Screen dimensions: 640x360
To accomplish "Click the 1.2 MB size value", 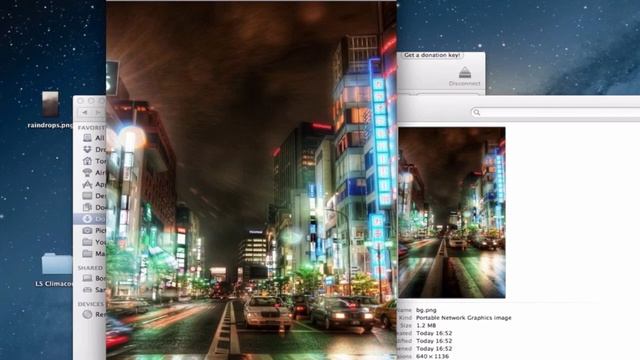I will (426, 325).
